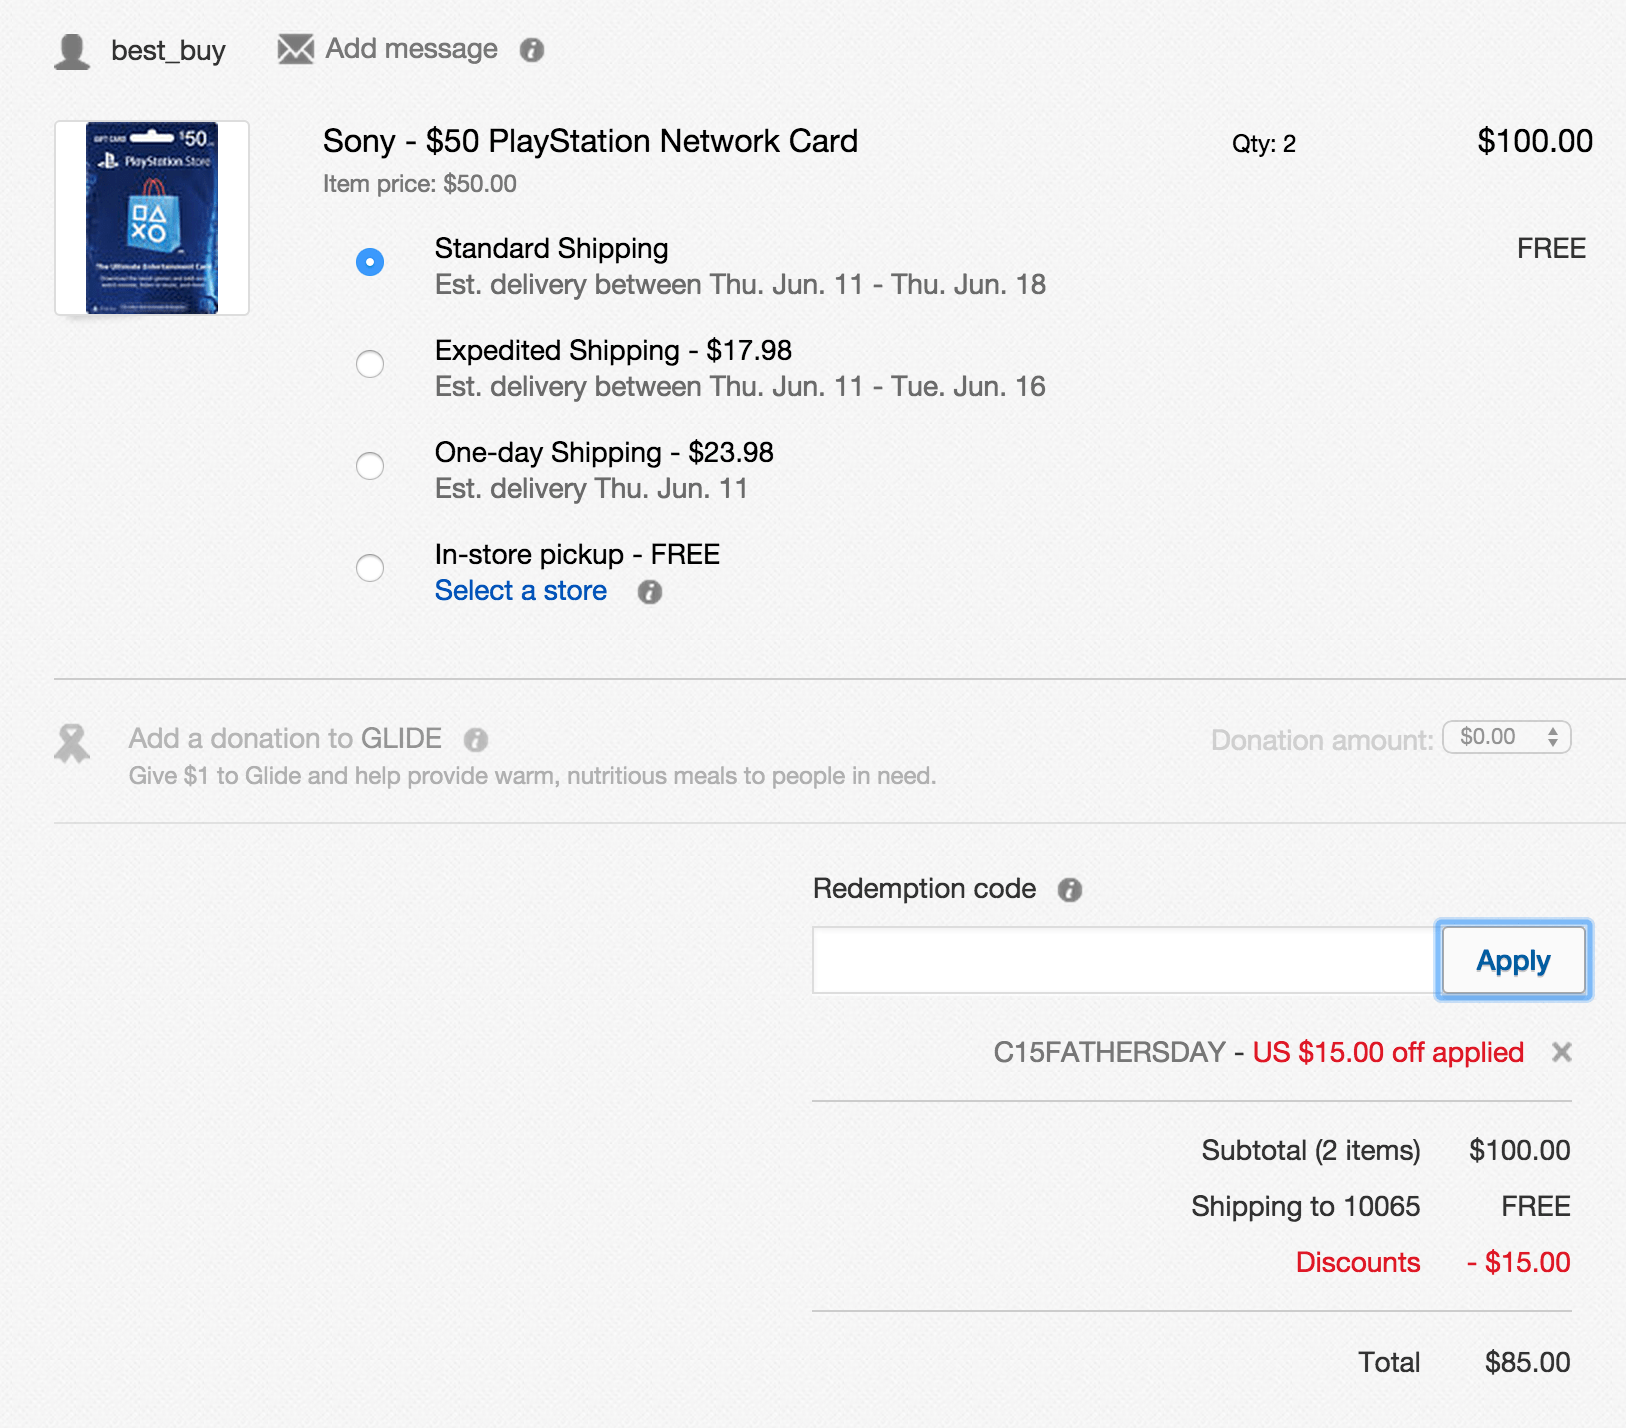Click info icon next to GLIDE donation

point(476,740)
